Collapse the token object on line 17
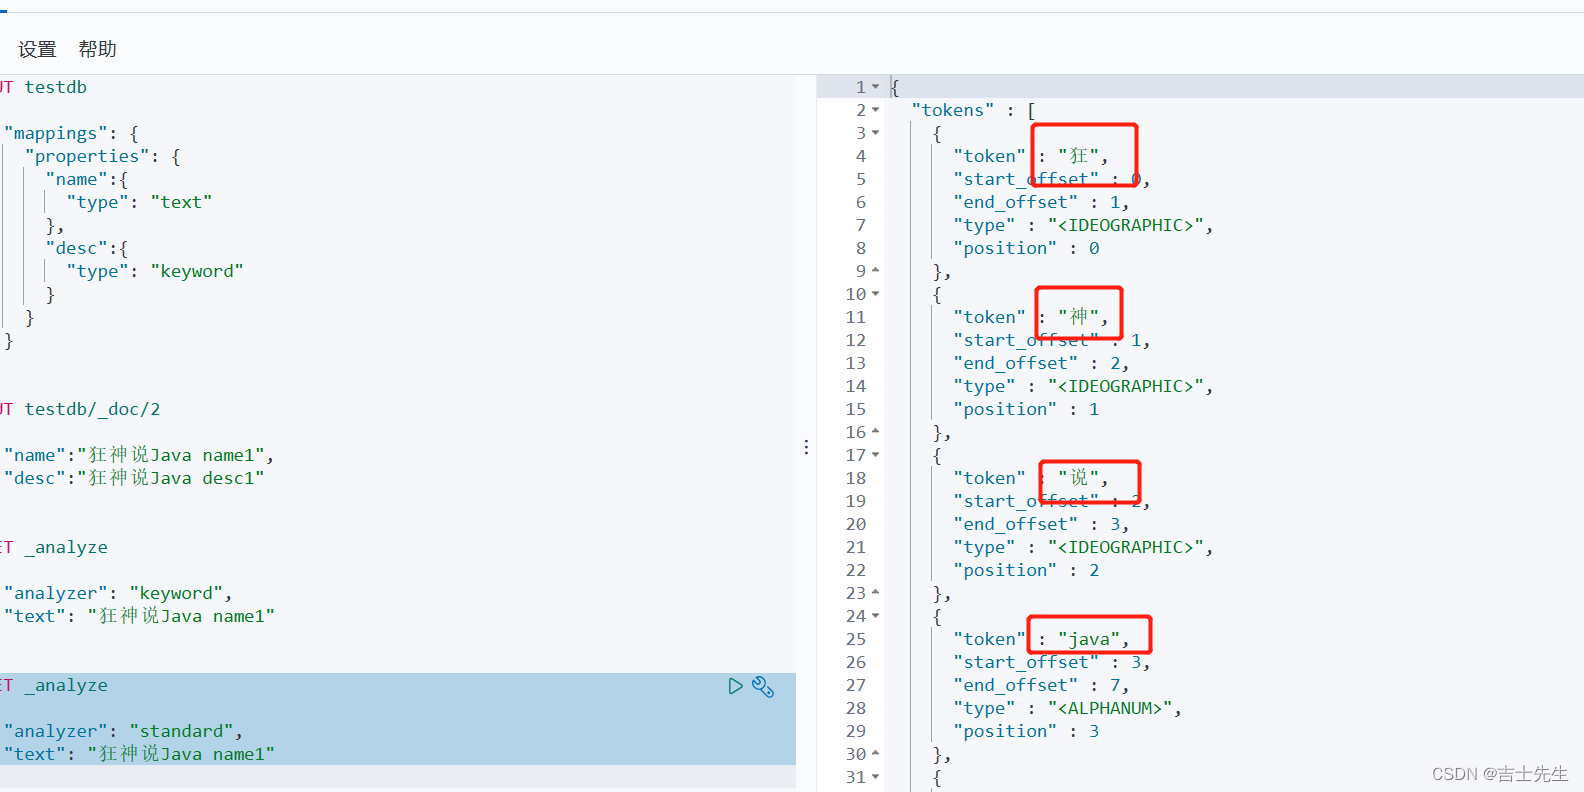This screenshot has height=792, width=1584. [876, 455]
